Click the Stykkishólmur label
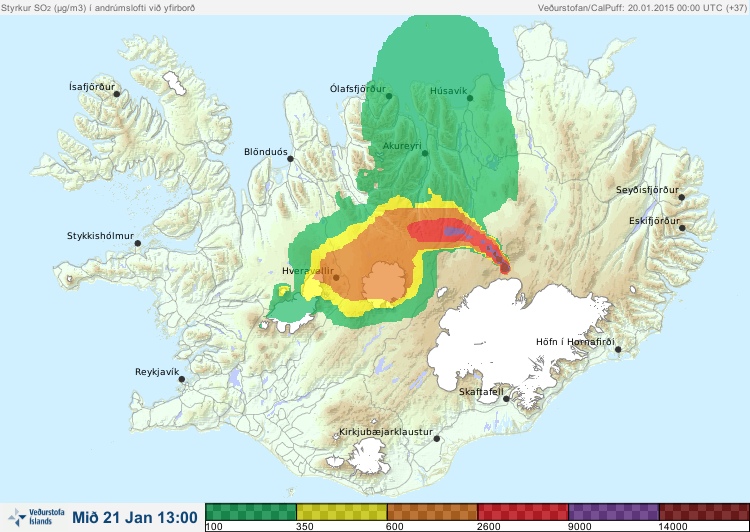This screenshot has height=532, width=750. point(100,236)
